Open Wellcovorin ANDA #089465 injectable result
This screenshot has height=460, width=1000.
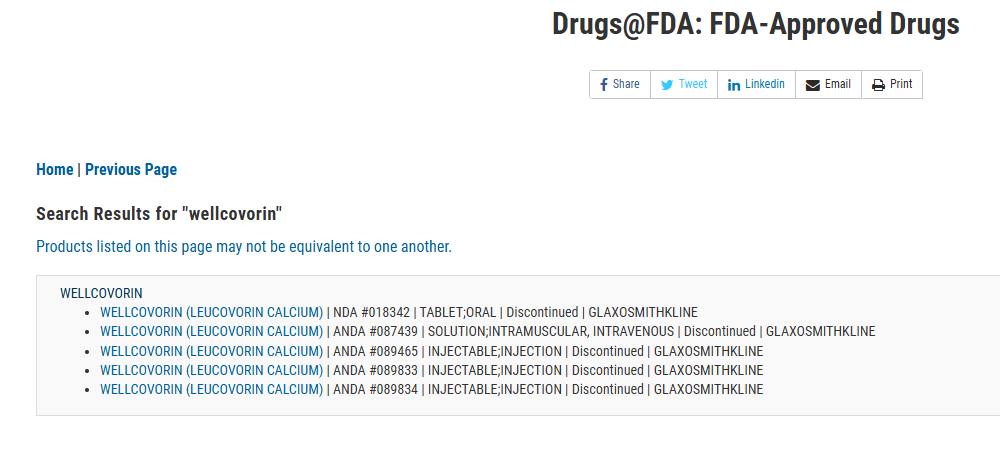pyautogui.click(x=212, y=351)
